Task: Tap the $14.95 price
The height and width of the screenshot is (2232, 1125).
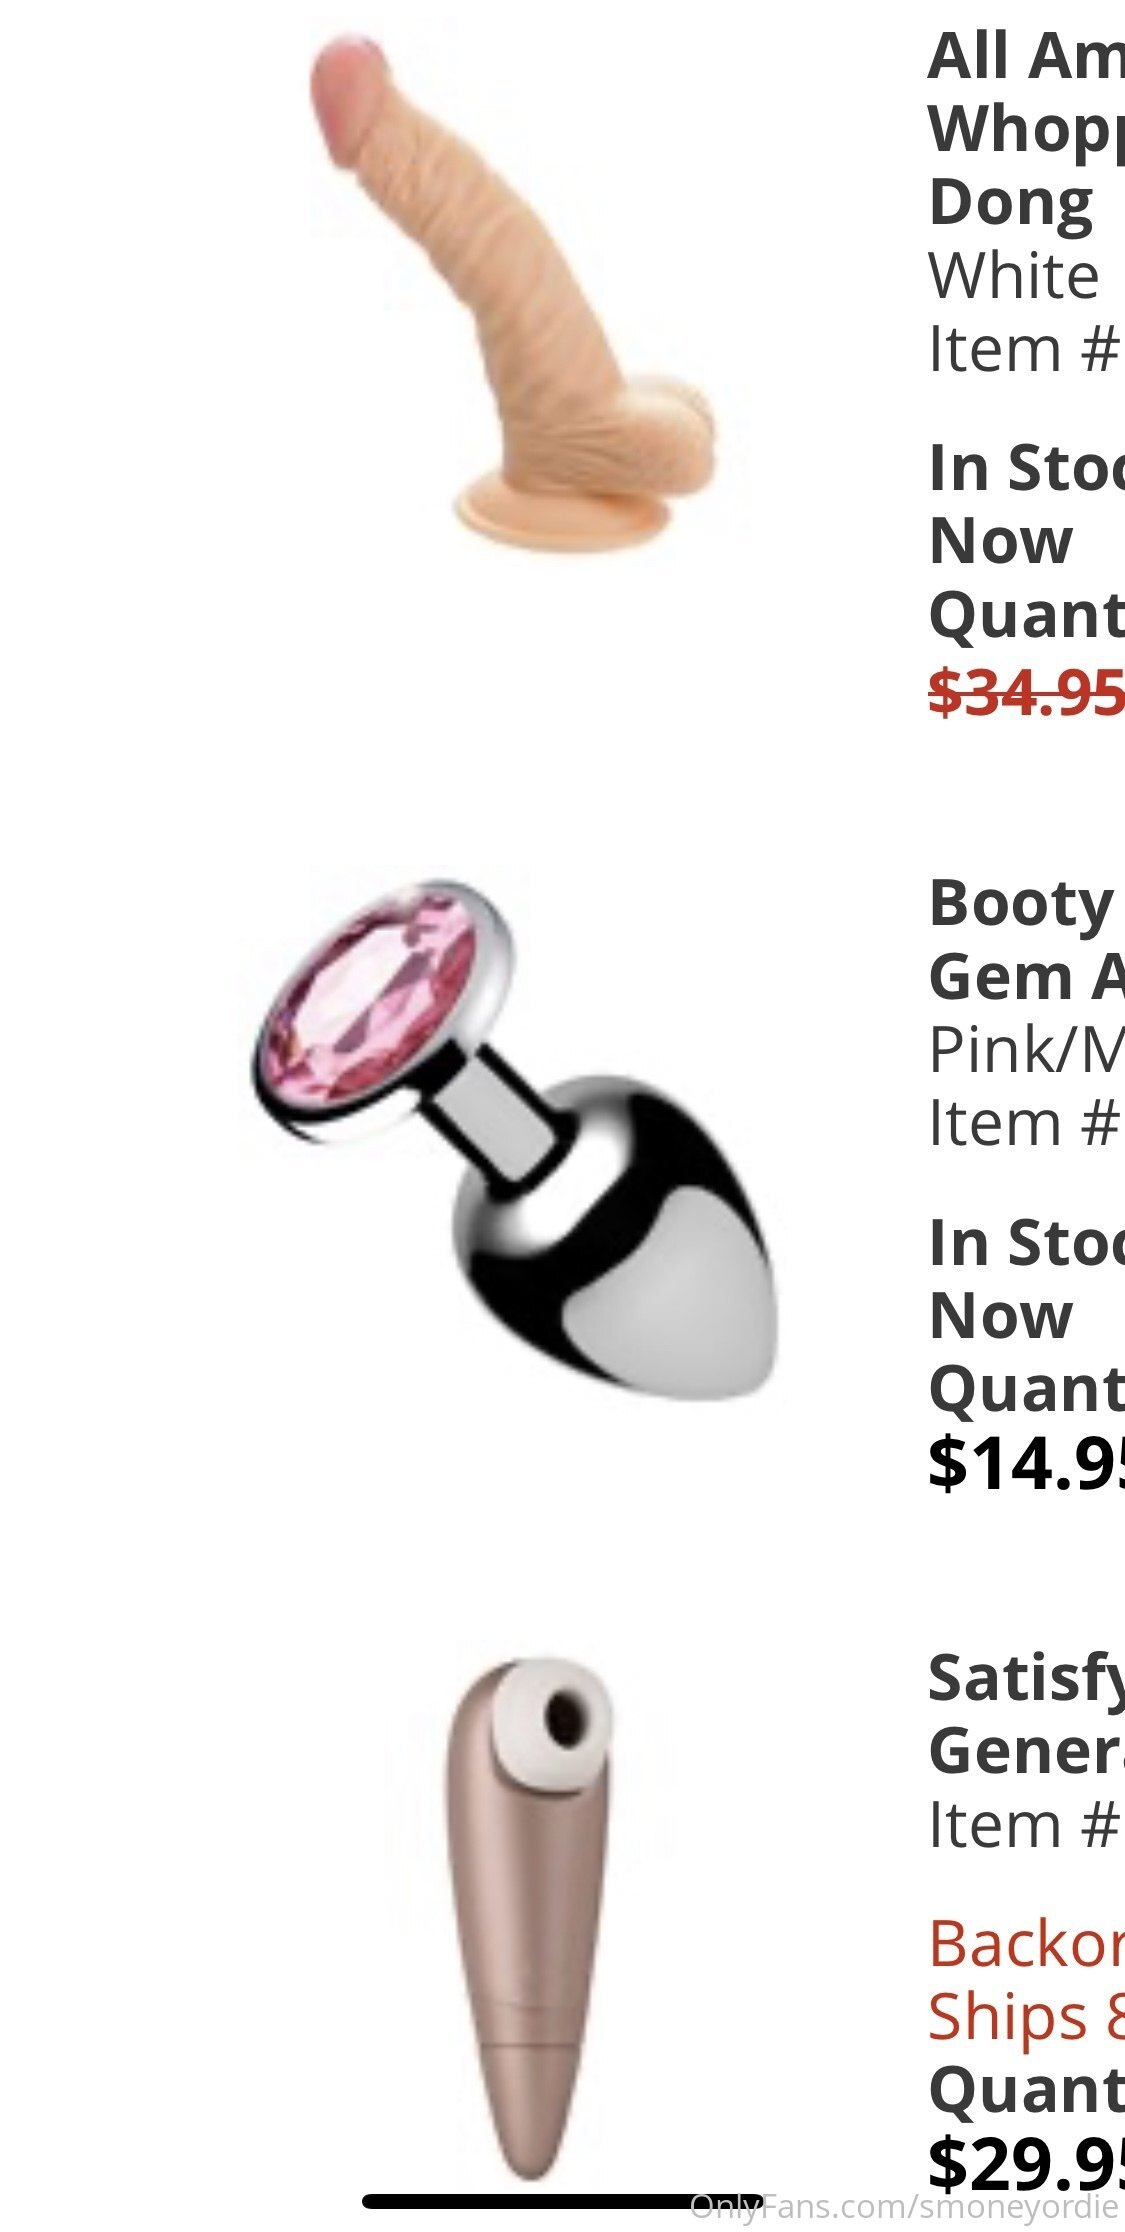Action: [x=1026, y=1463]
